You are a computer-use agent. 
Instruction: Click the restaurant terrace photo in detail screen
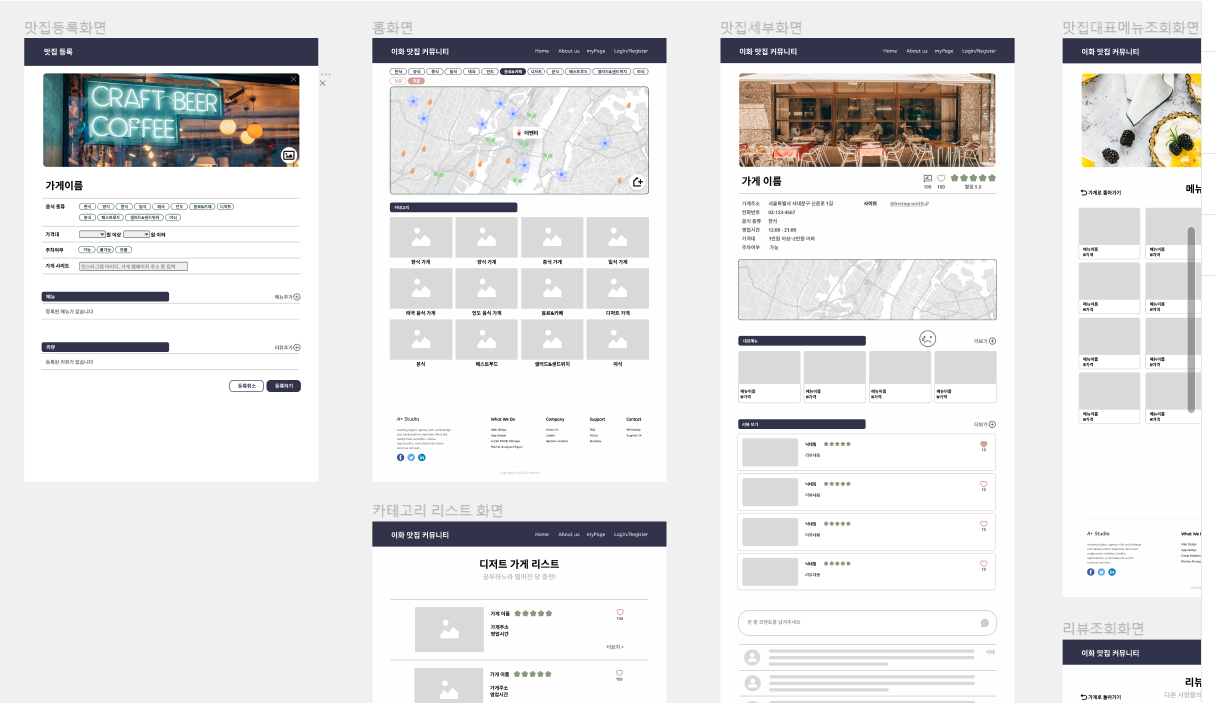tap(867, 119)
